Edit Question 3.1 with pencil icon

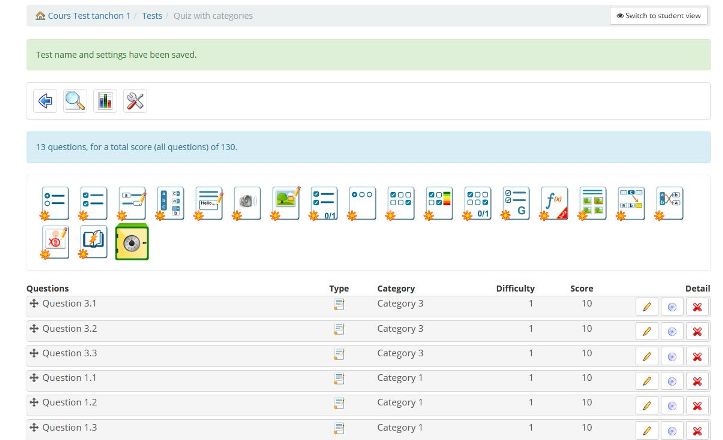647,307
